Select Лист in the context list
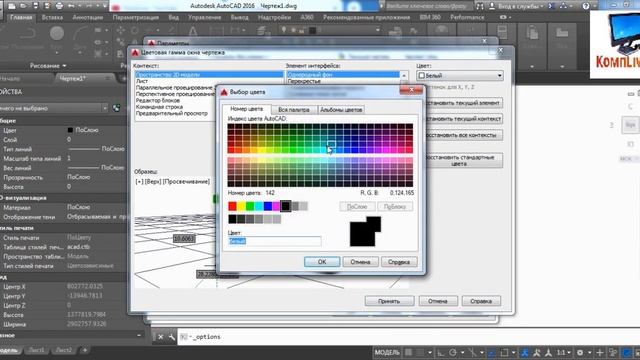This screenshot has height=360, width=640. (142, 81)
